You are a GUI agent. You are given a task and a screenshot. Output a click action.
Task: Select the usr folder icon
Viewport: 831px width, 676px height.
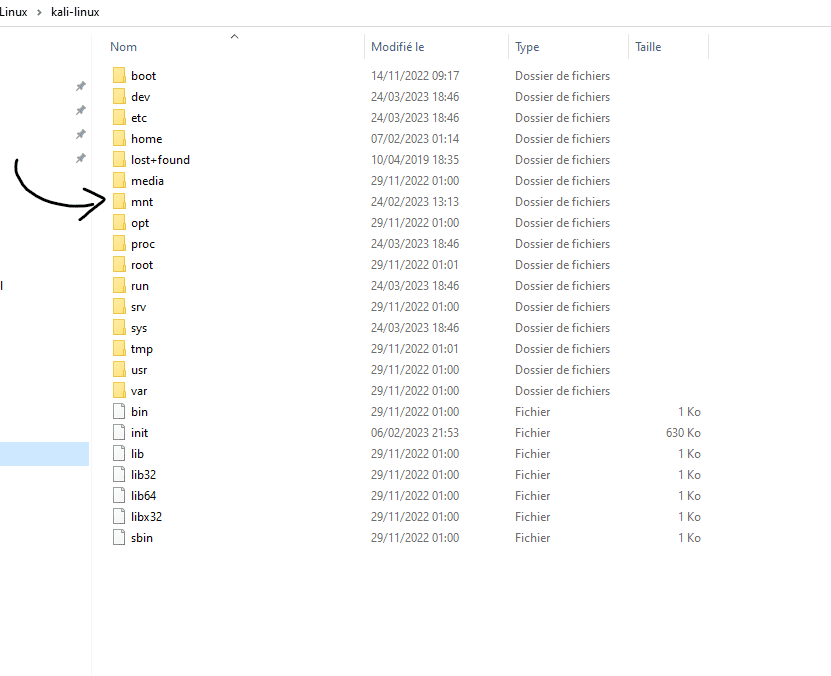119,370
